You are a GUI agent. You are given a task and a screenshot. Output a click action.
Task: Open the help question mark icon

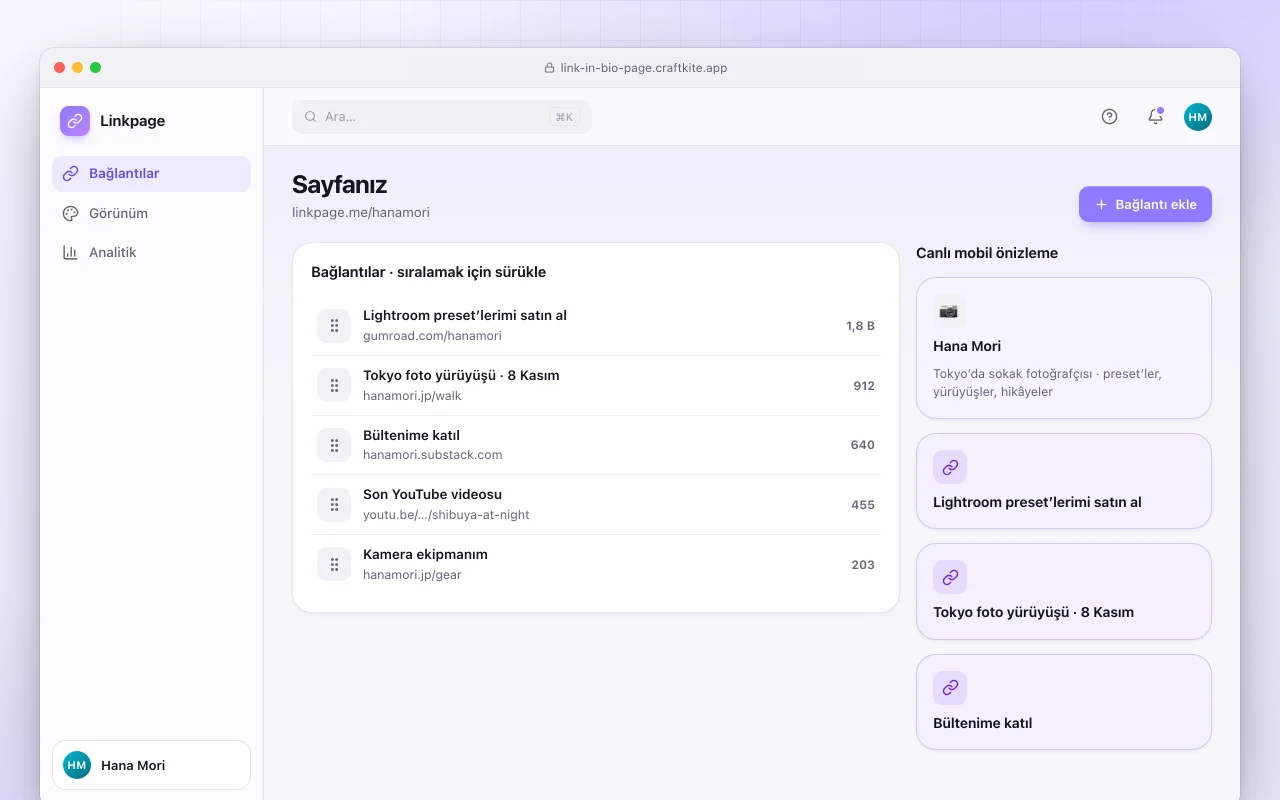click(x=1109, y=117)
